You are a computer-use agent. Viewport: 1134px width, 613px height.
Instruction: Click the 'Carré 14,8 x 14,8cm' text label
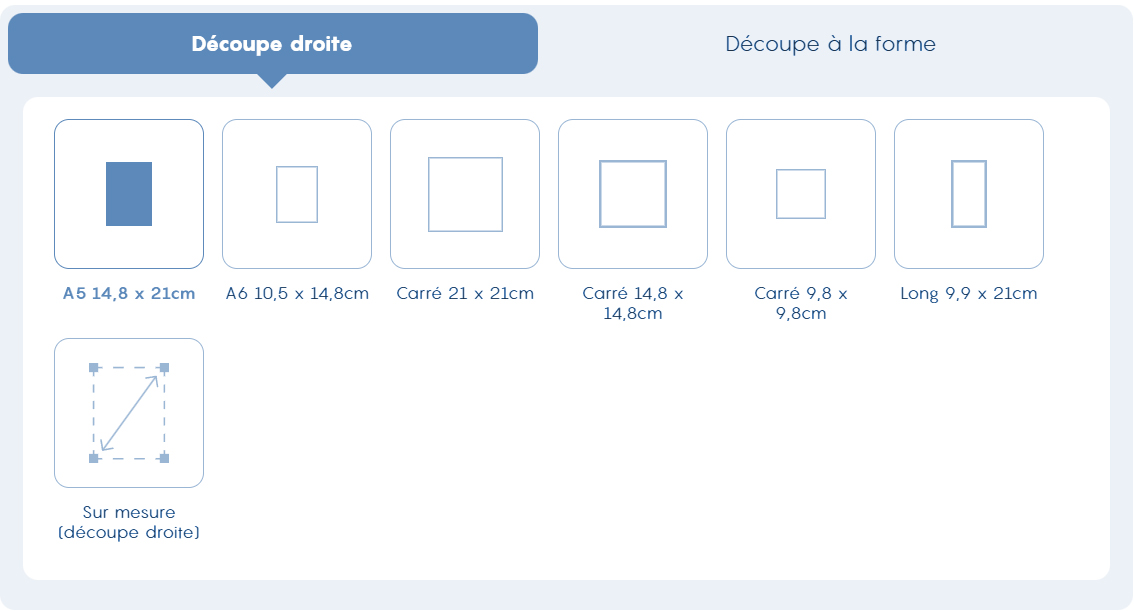click(x=633, y=303)
